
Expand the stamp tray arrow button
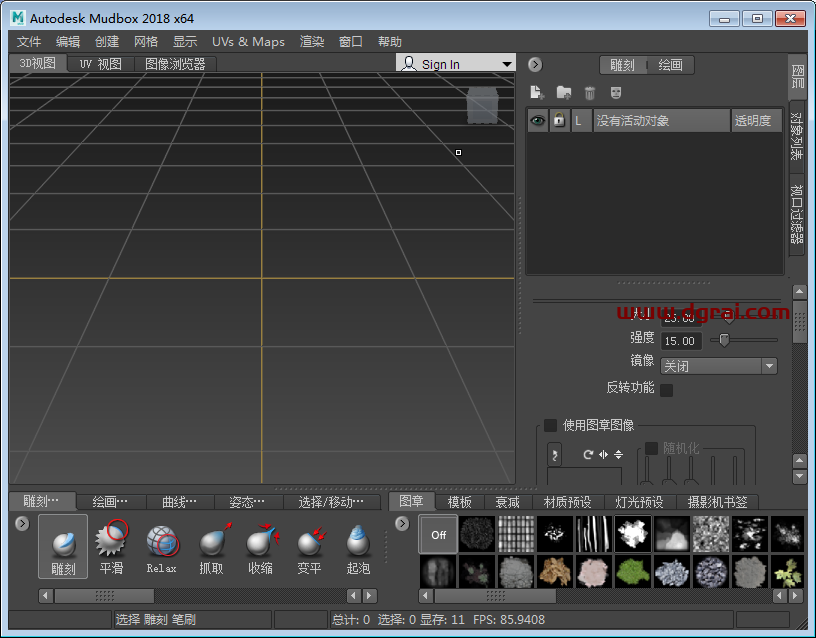click(402, 523)
